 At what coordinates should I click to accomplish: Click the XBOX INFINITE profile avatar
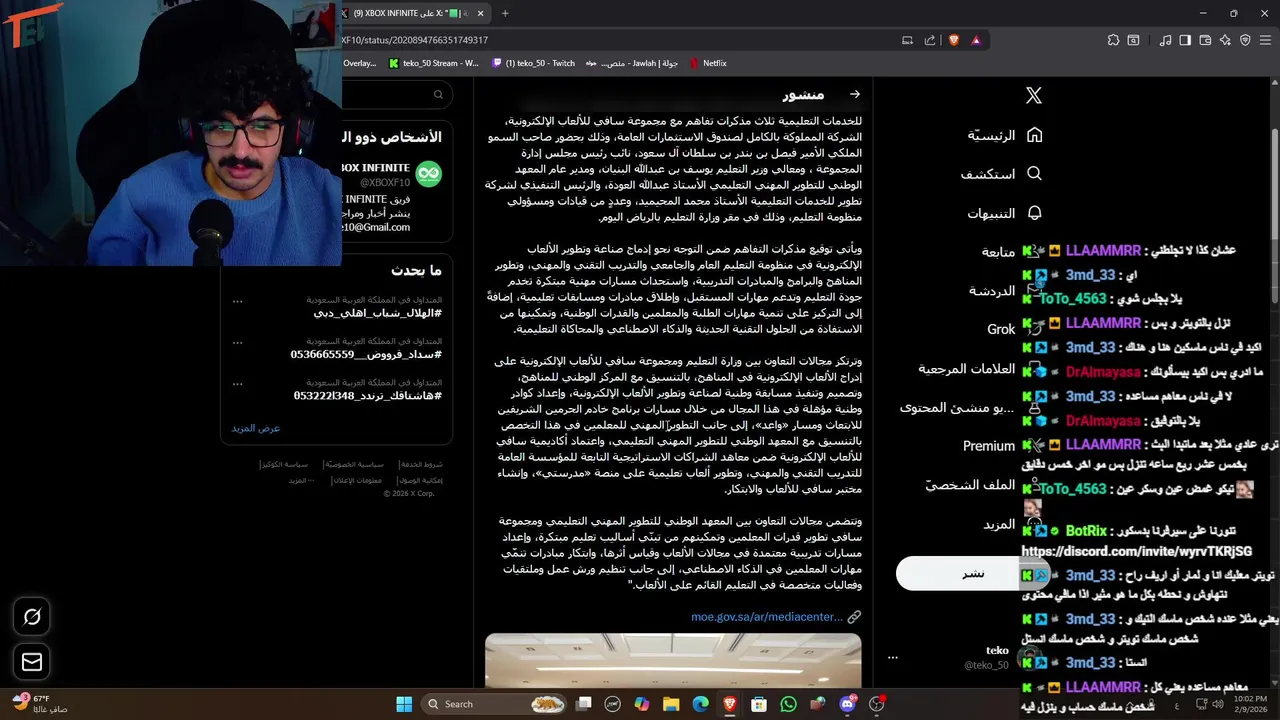pyautogui.click(x=429, y=174)
